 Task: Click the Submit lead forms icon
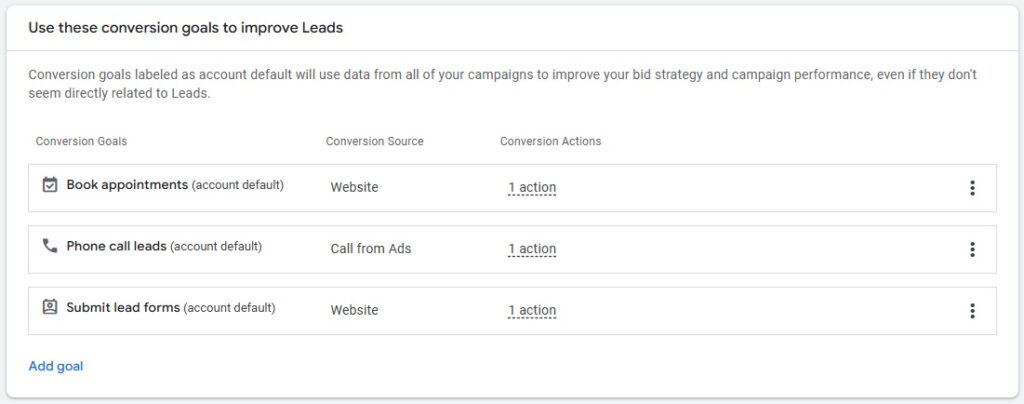pos(50,307)
